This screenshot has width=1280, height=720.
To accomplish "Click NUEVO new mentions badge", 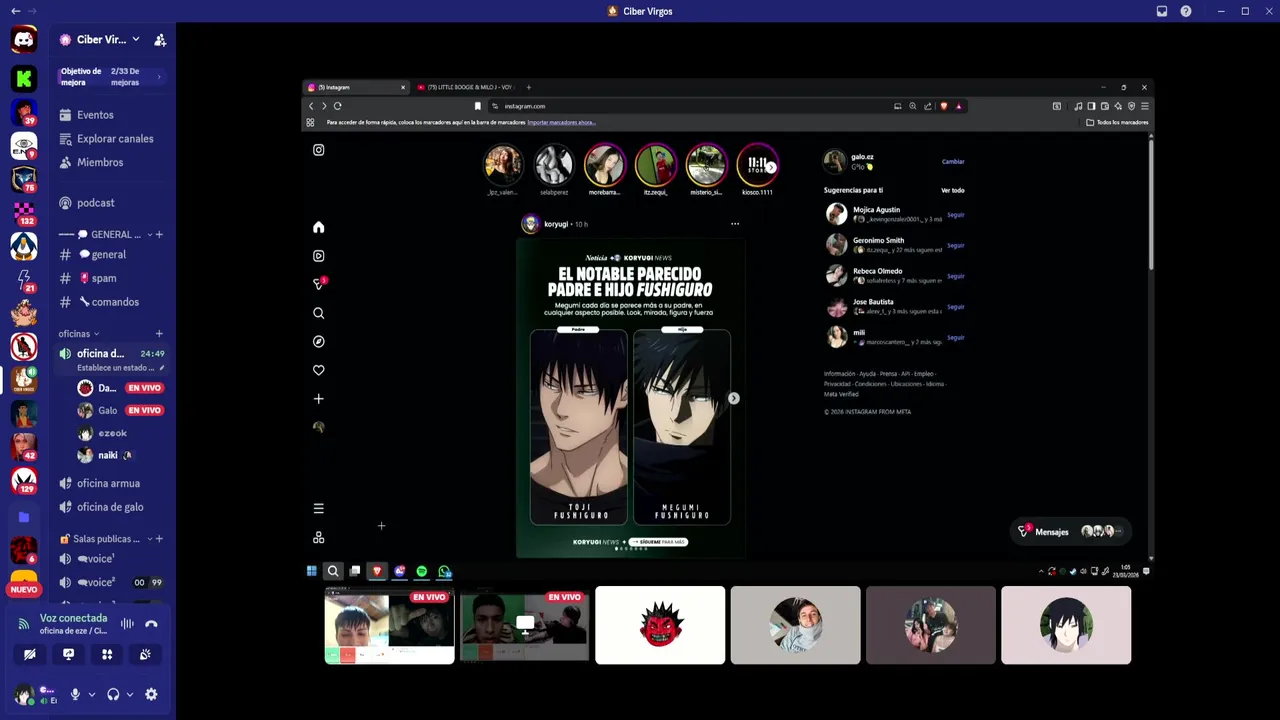I will pos(24,590).
